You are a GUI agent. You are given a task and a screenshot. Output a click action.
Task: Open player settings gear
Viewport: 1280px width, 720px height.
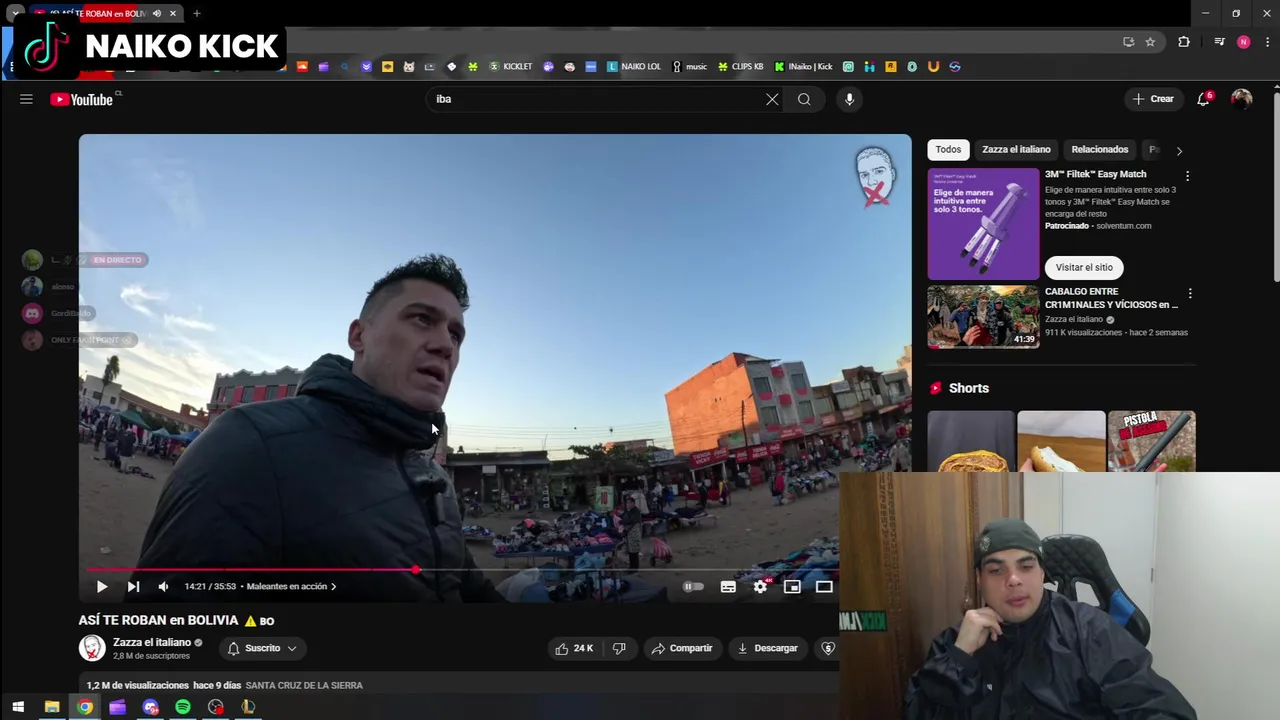(760, 587)
